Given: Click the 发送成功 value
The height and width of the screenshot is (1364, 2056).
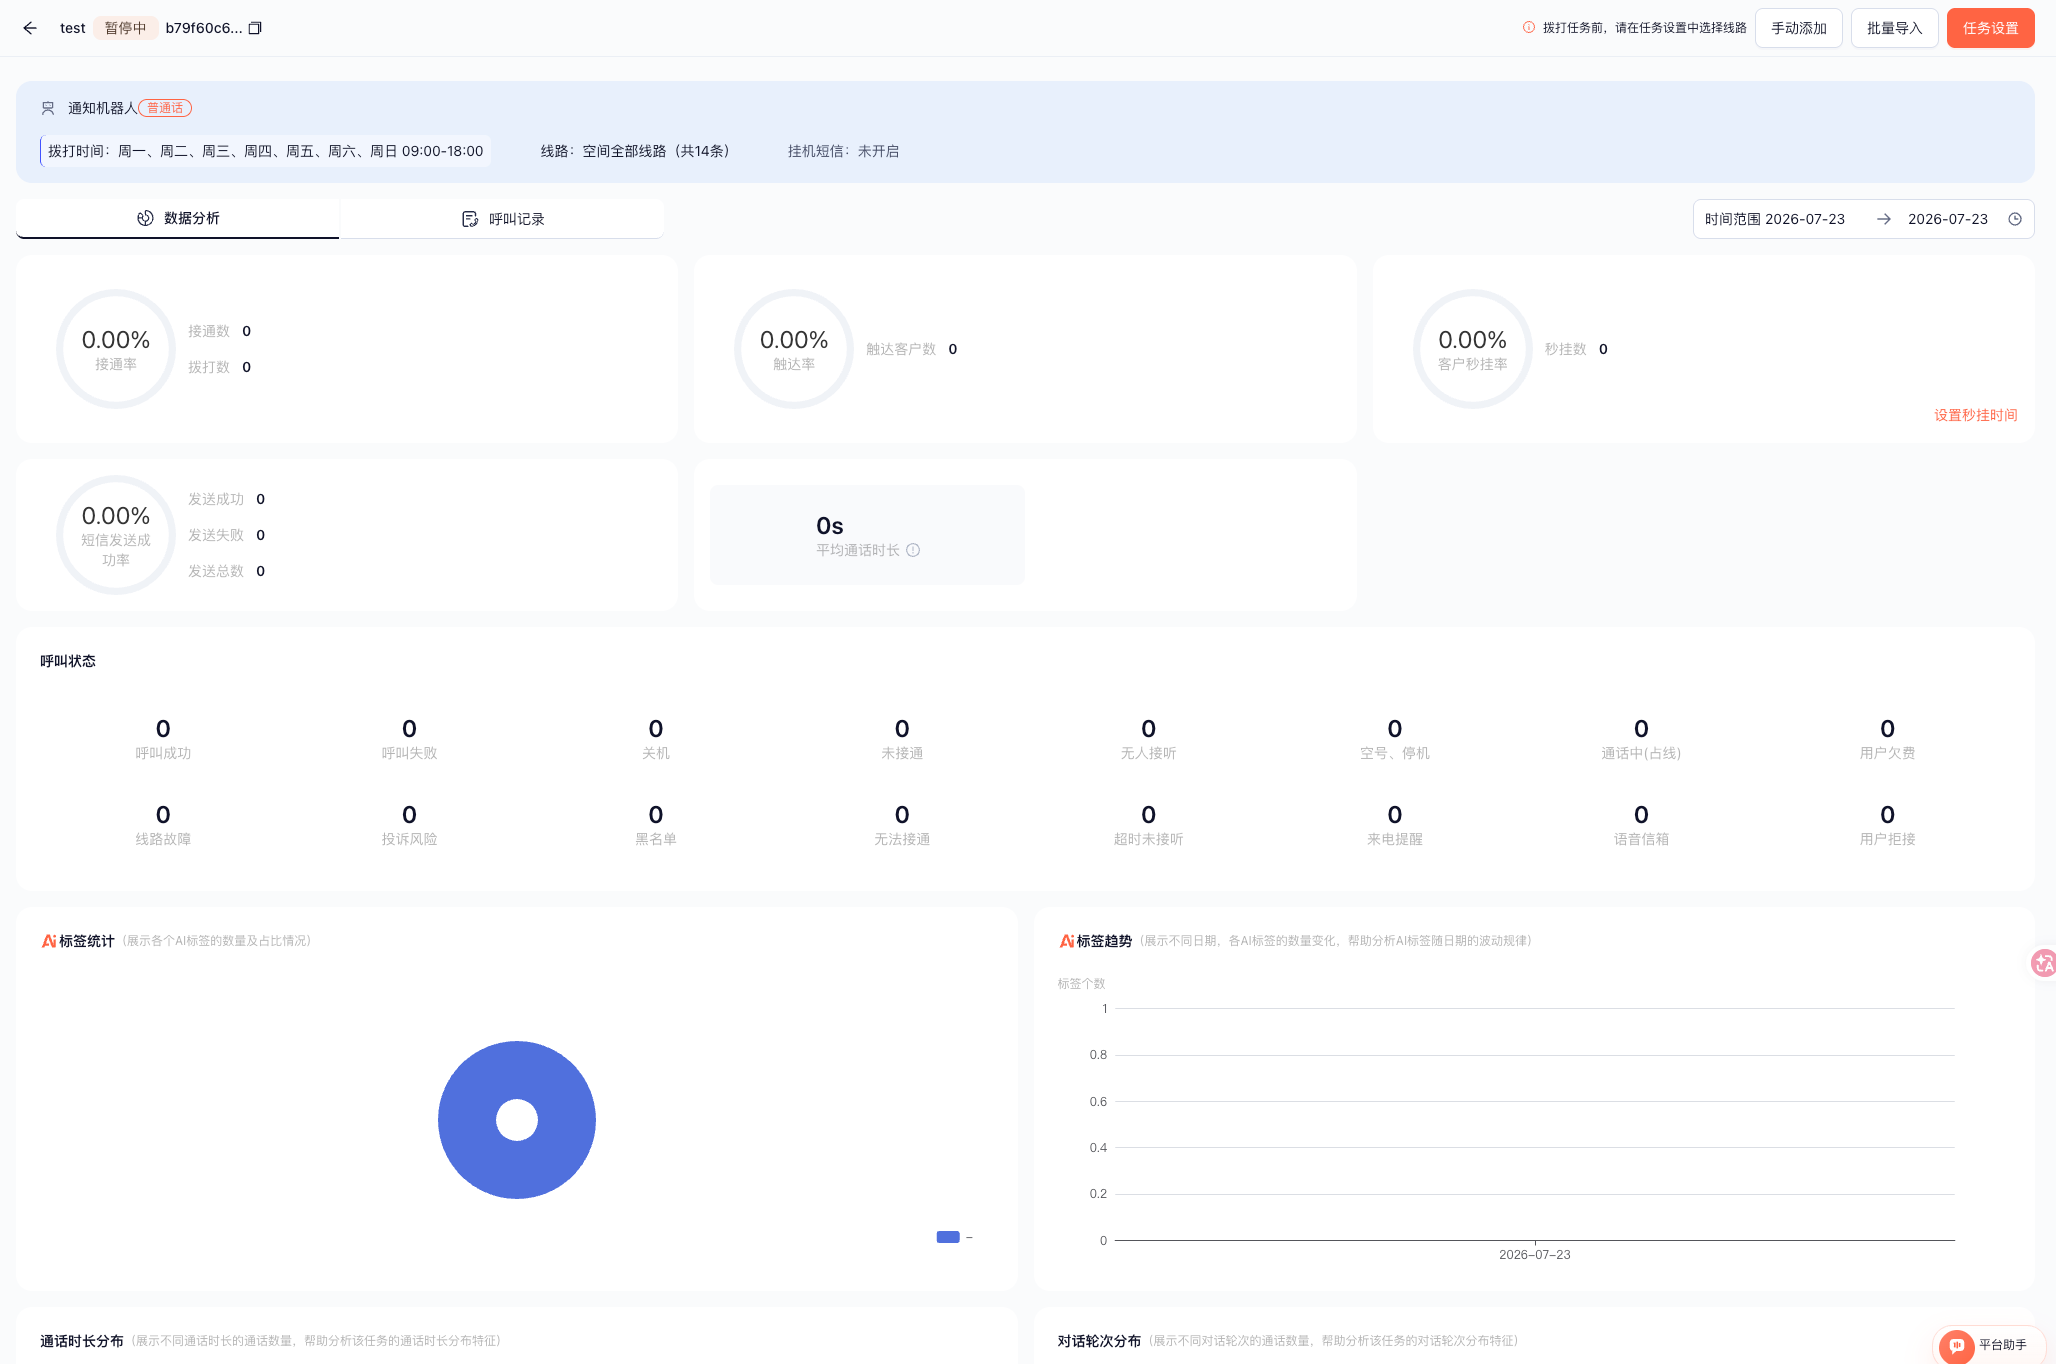Looking at the screenshot, I should [x=261, y=499].
